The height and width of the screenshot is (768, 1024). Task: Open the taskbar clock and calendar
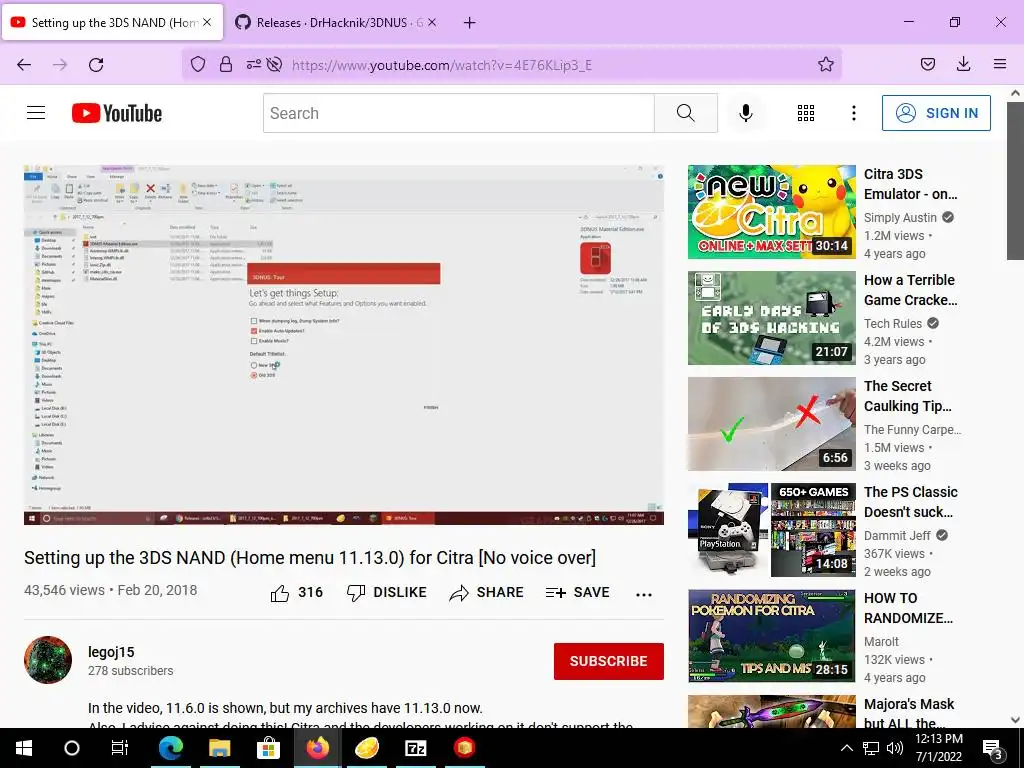938,748
